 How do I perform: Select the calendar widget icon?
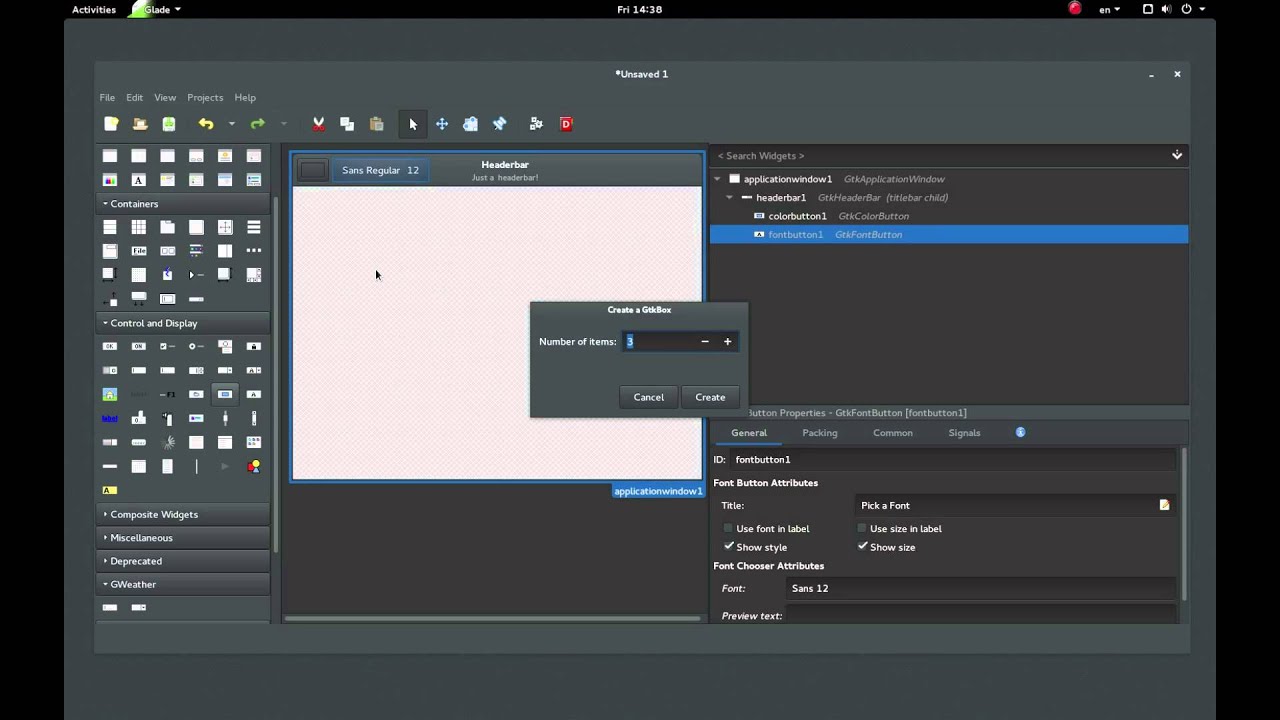138,466
